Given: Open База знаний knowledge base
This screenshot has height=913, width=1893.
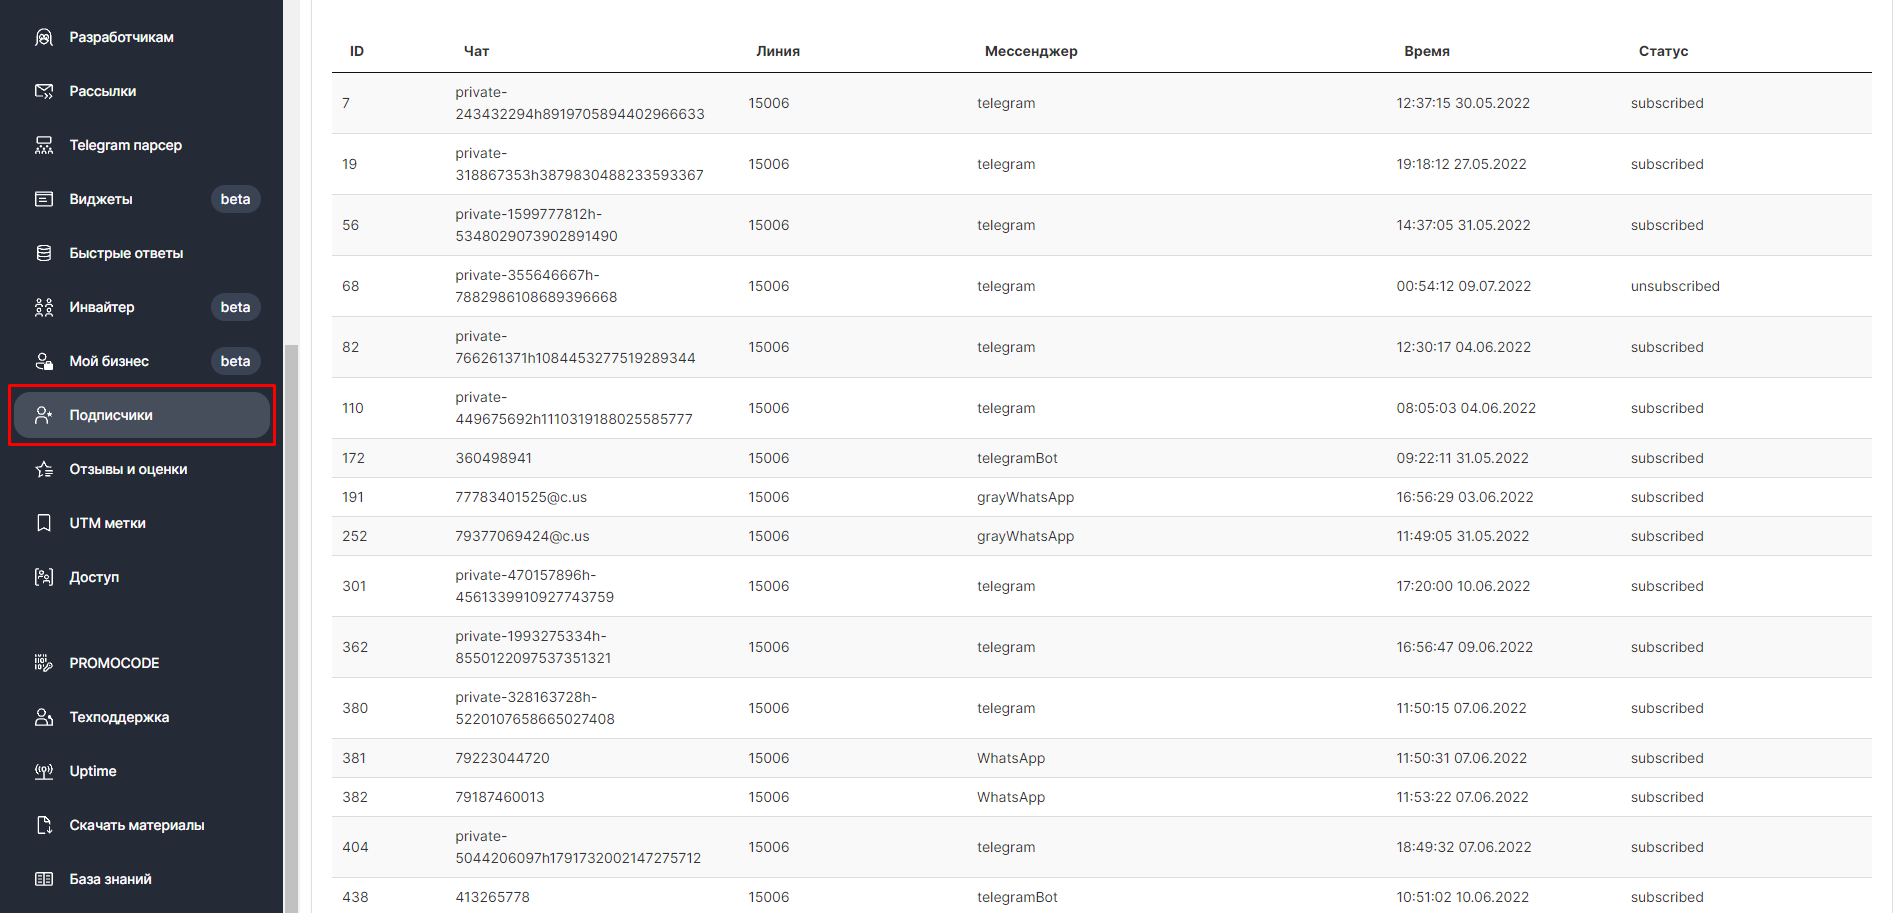Looking at the screenshot, I should (x=110, y=879).
